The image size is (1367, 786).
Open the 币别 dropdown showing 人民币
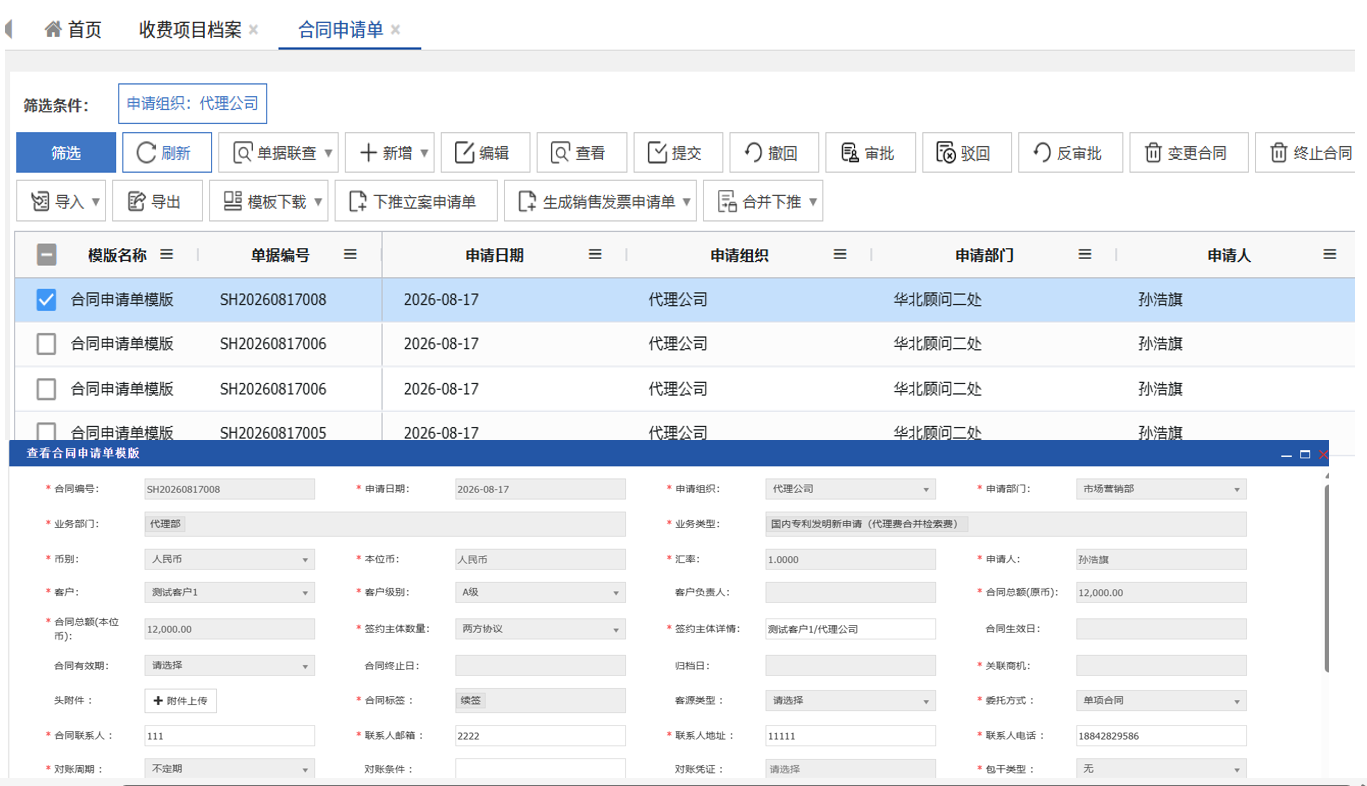[x=230, y=560]
